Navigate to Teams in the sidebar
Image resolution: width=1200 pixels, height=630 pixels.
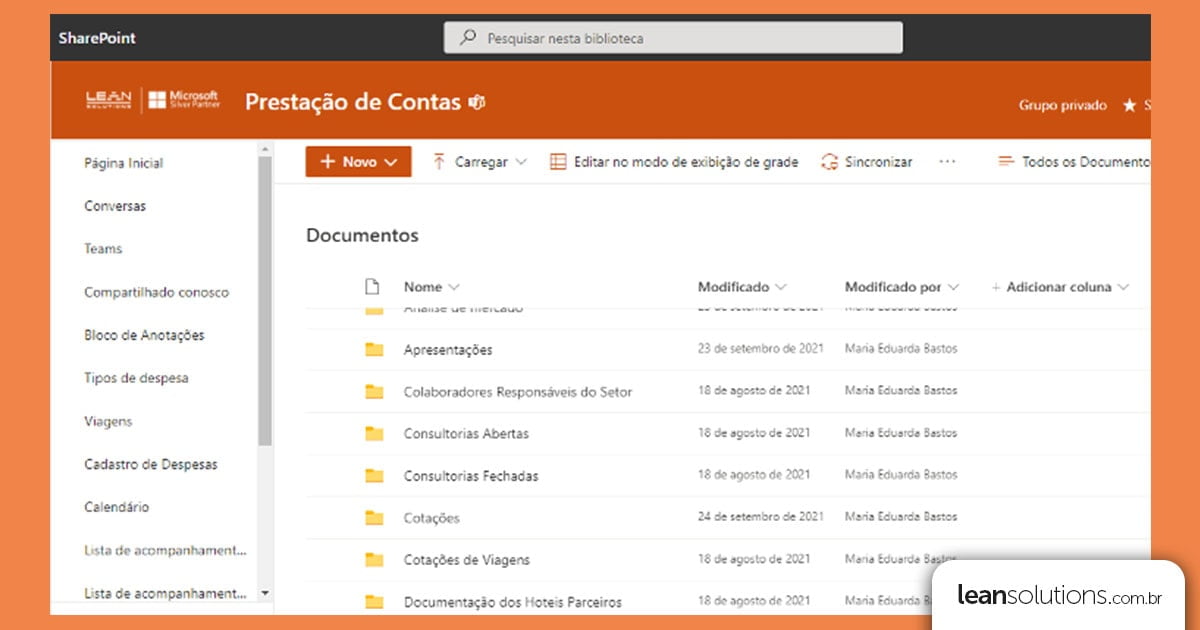pyautogui.click(x=103, y=248)
